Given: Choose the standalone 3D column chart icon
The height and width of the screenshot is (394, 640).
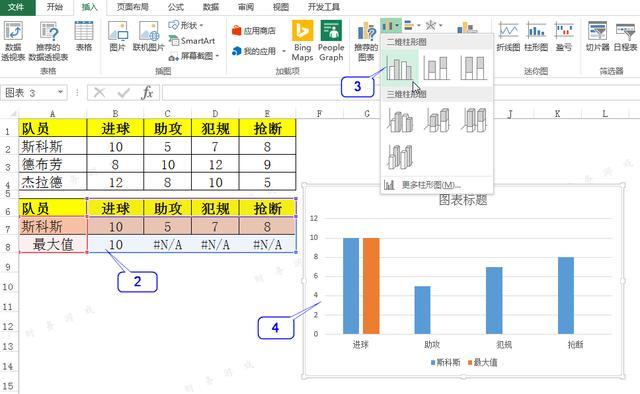Looking at the screenshot, I should 400,156.
